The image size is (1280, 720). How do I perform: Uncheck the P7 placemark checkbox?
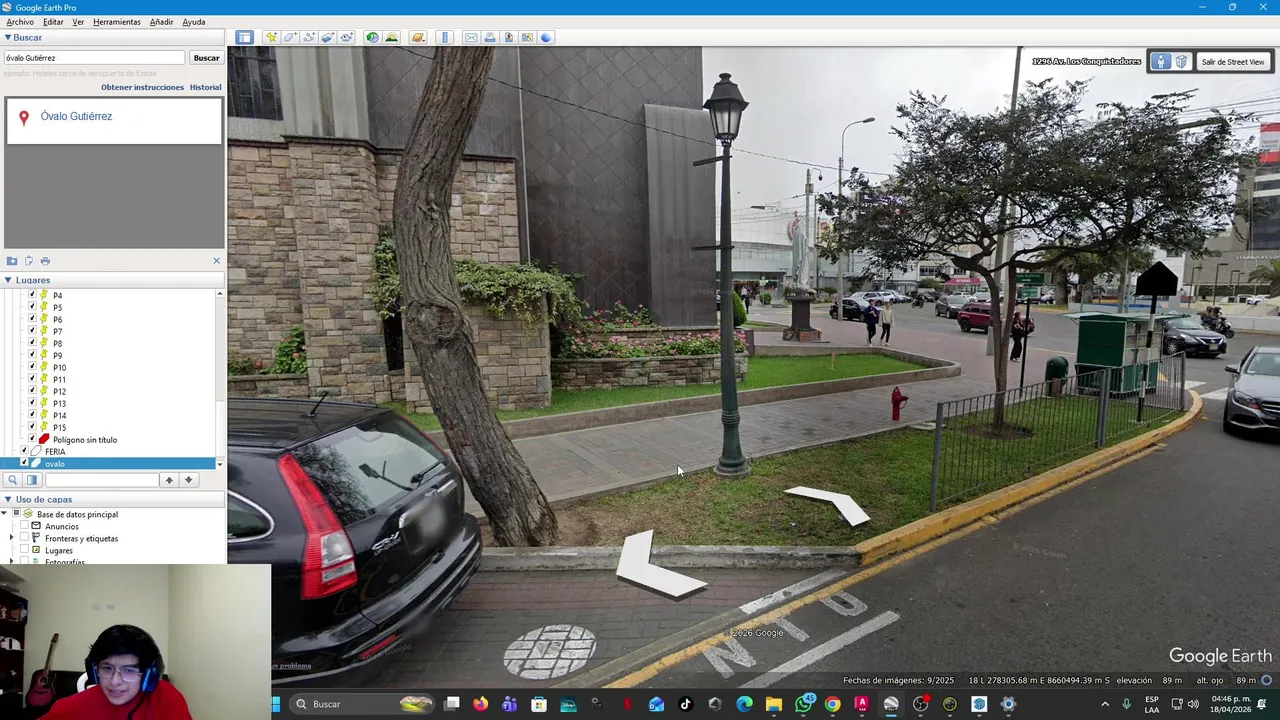[x=32, y=331]
